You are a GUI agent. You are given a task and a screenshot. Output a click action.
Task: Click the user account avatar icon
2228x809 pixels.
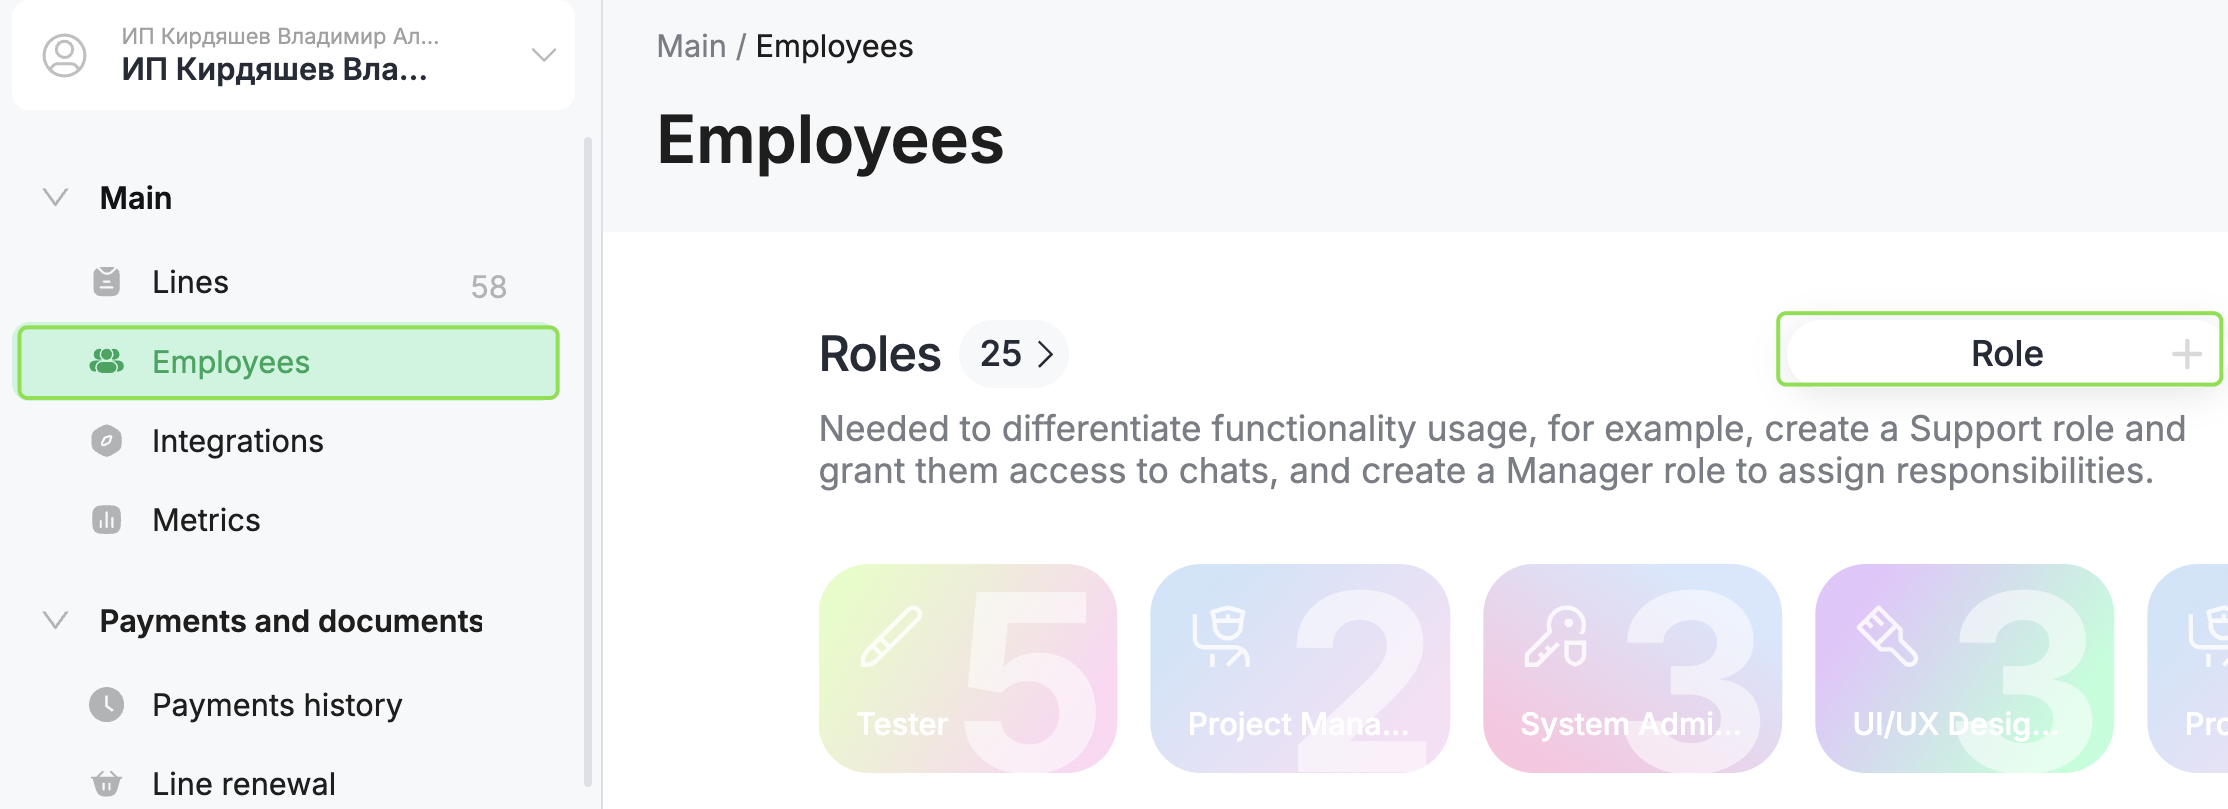click(x=64, y=55)
